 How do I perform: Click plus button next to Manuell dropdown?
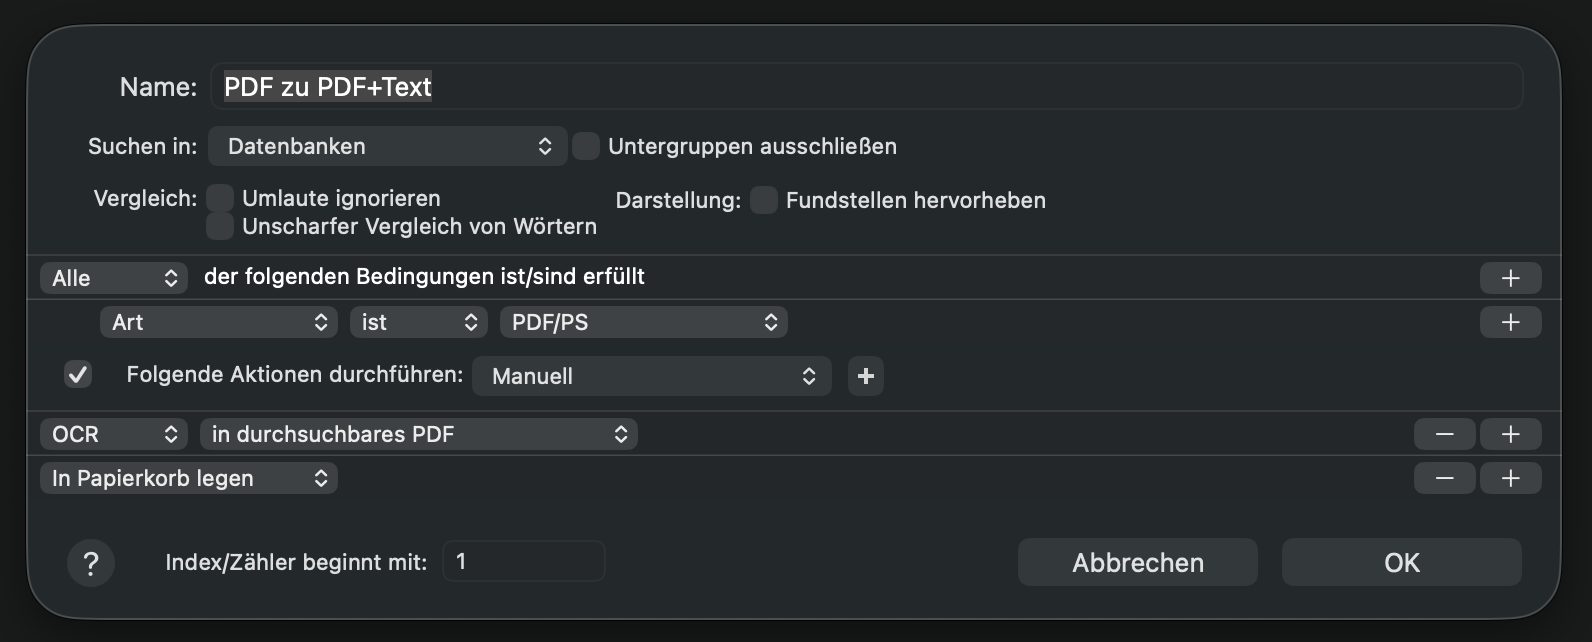[866, 376]
